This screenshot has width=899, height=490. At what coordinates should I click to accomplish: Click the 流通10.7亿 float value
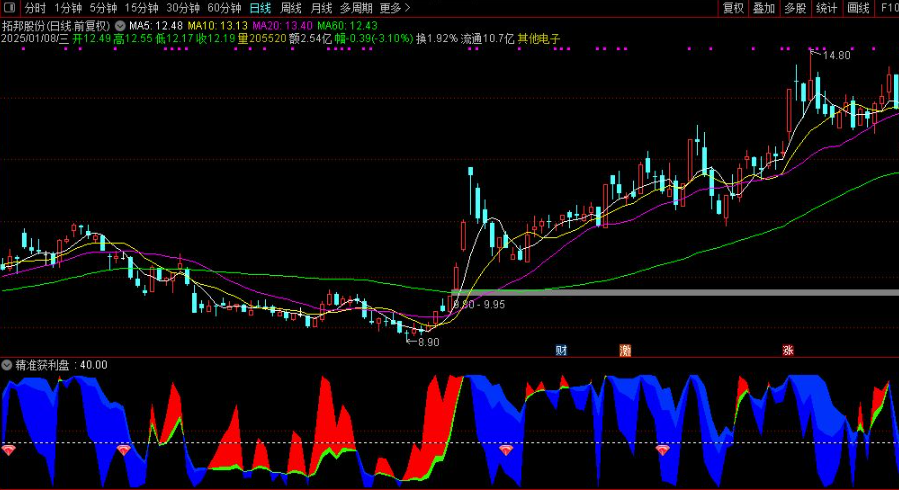487,38
